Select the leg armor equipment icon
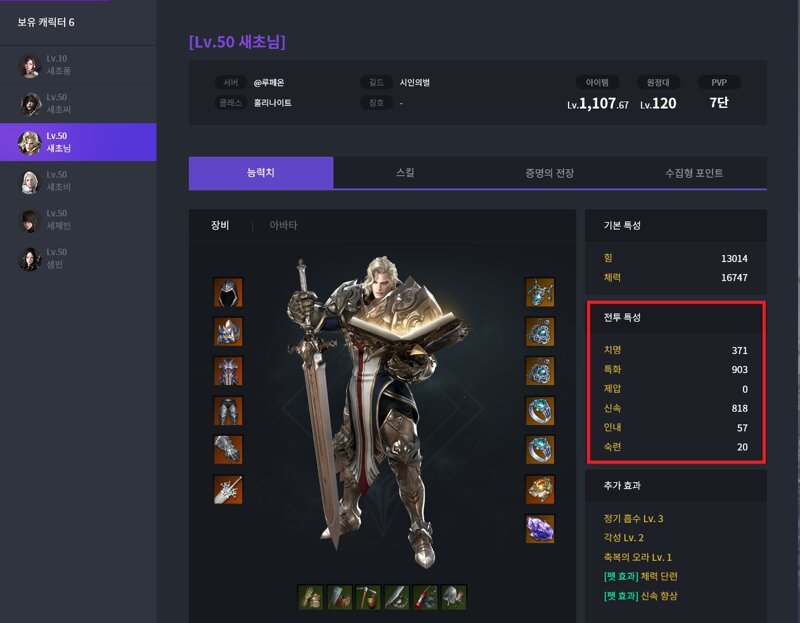Image resolution: width=800 pixels, height=623 pixels. pyautogui.click(x=228, y=411)
